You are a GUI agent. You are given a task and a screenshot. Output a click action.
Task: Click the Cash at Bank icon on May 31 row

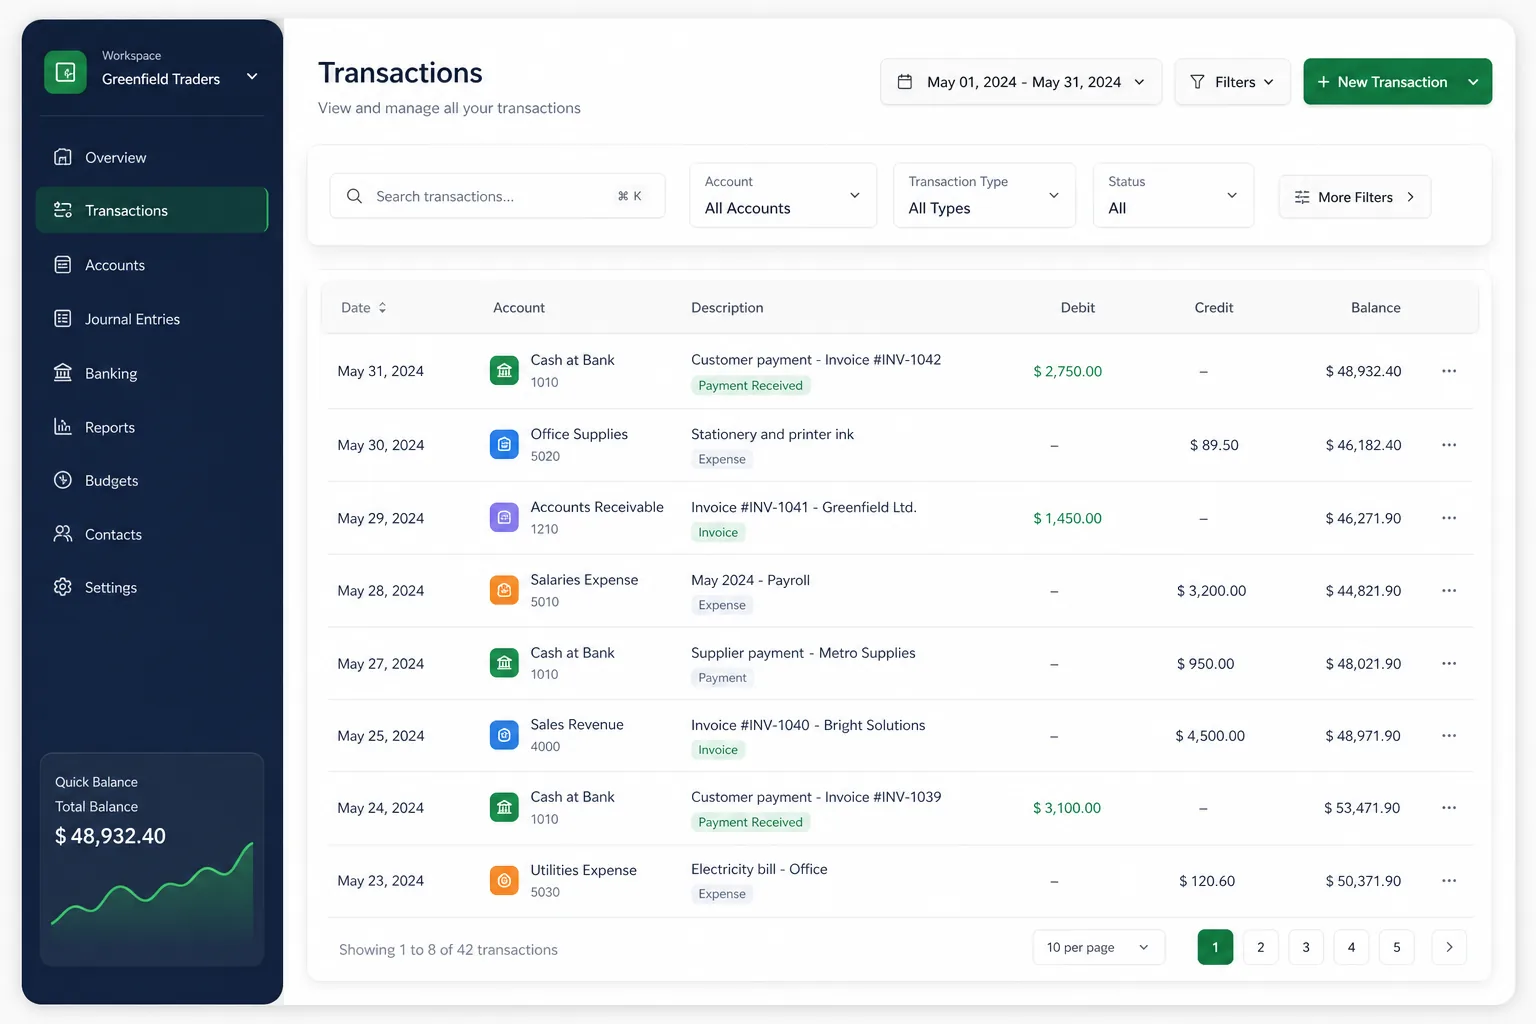click(504, 371)
